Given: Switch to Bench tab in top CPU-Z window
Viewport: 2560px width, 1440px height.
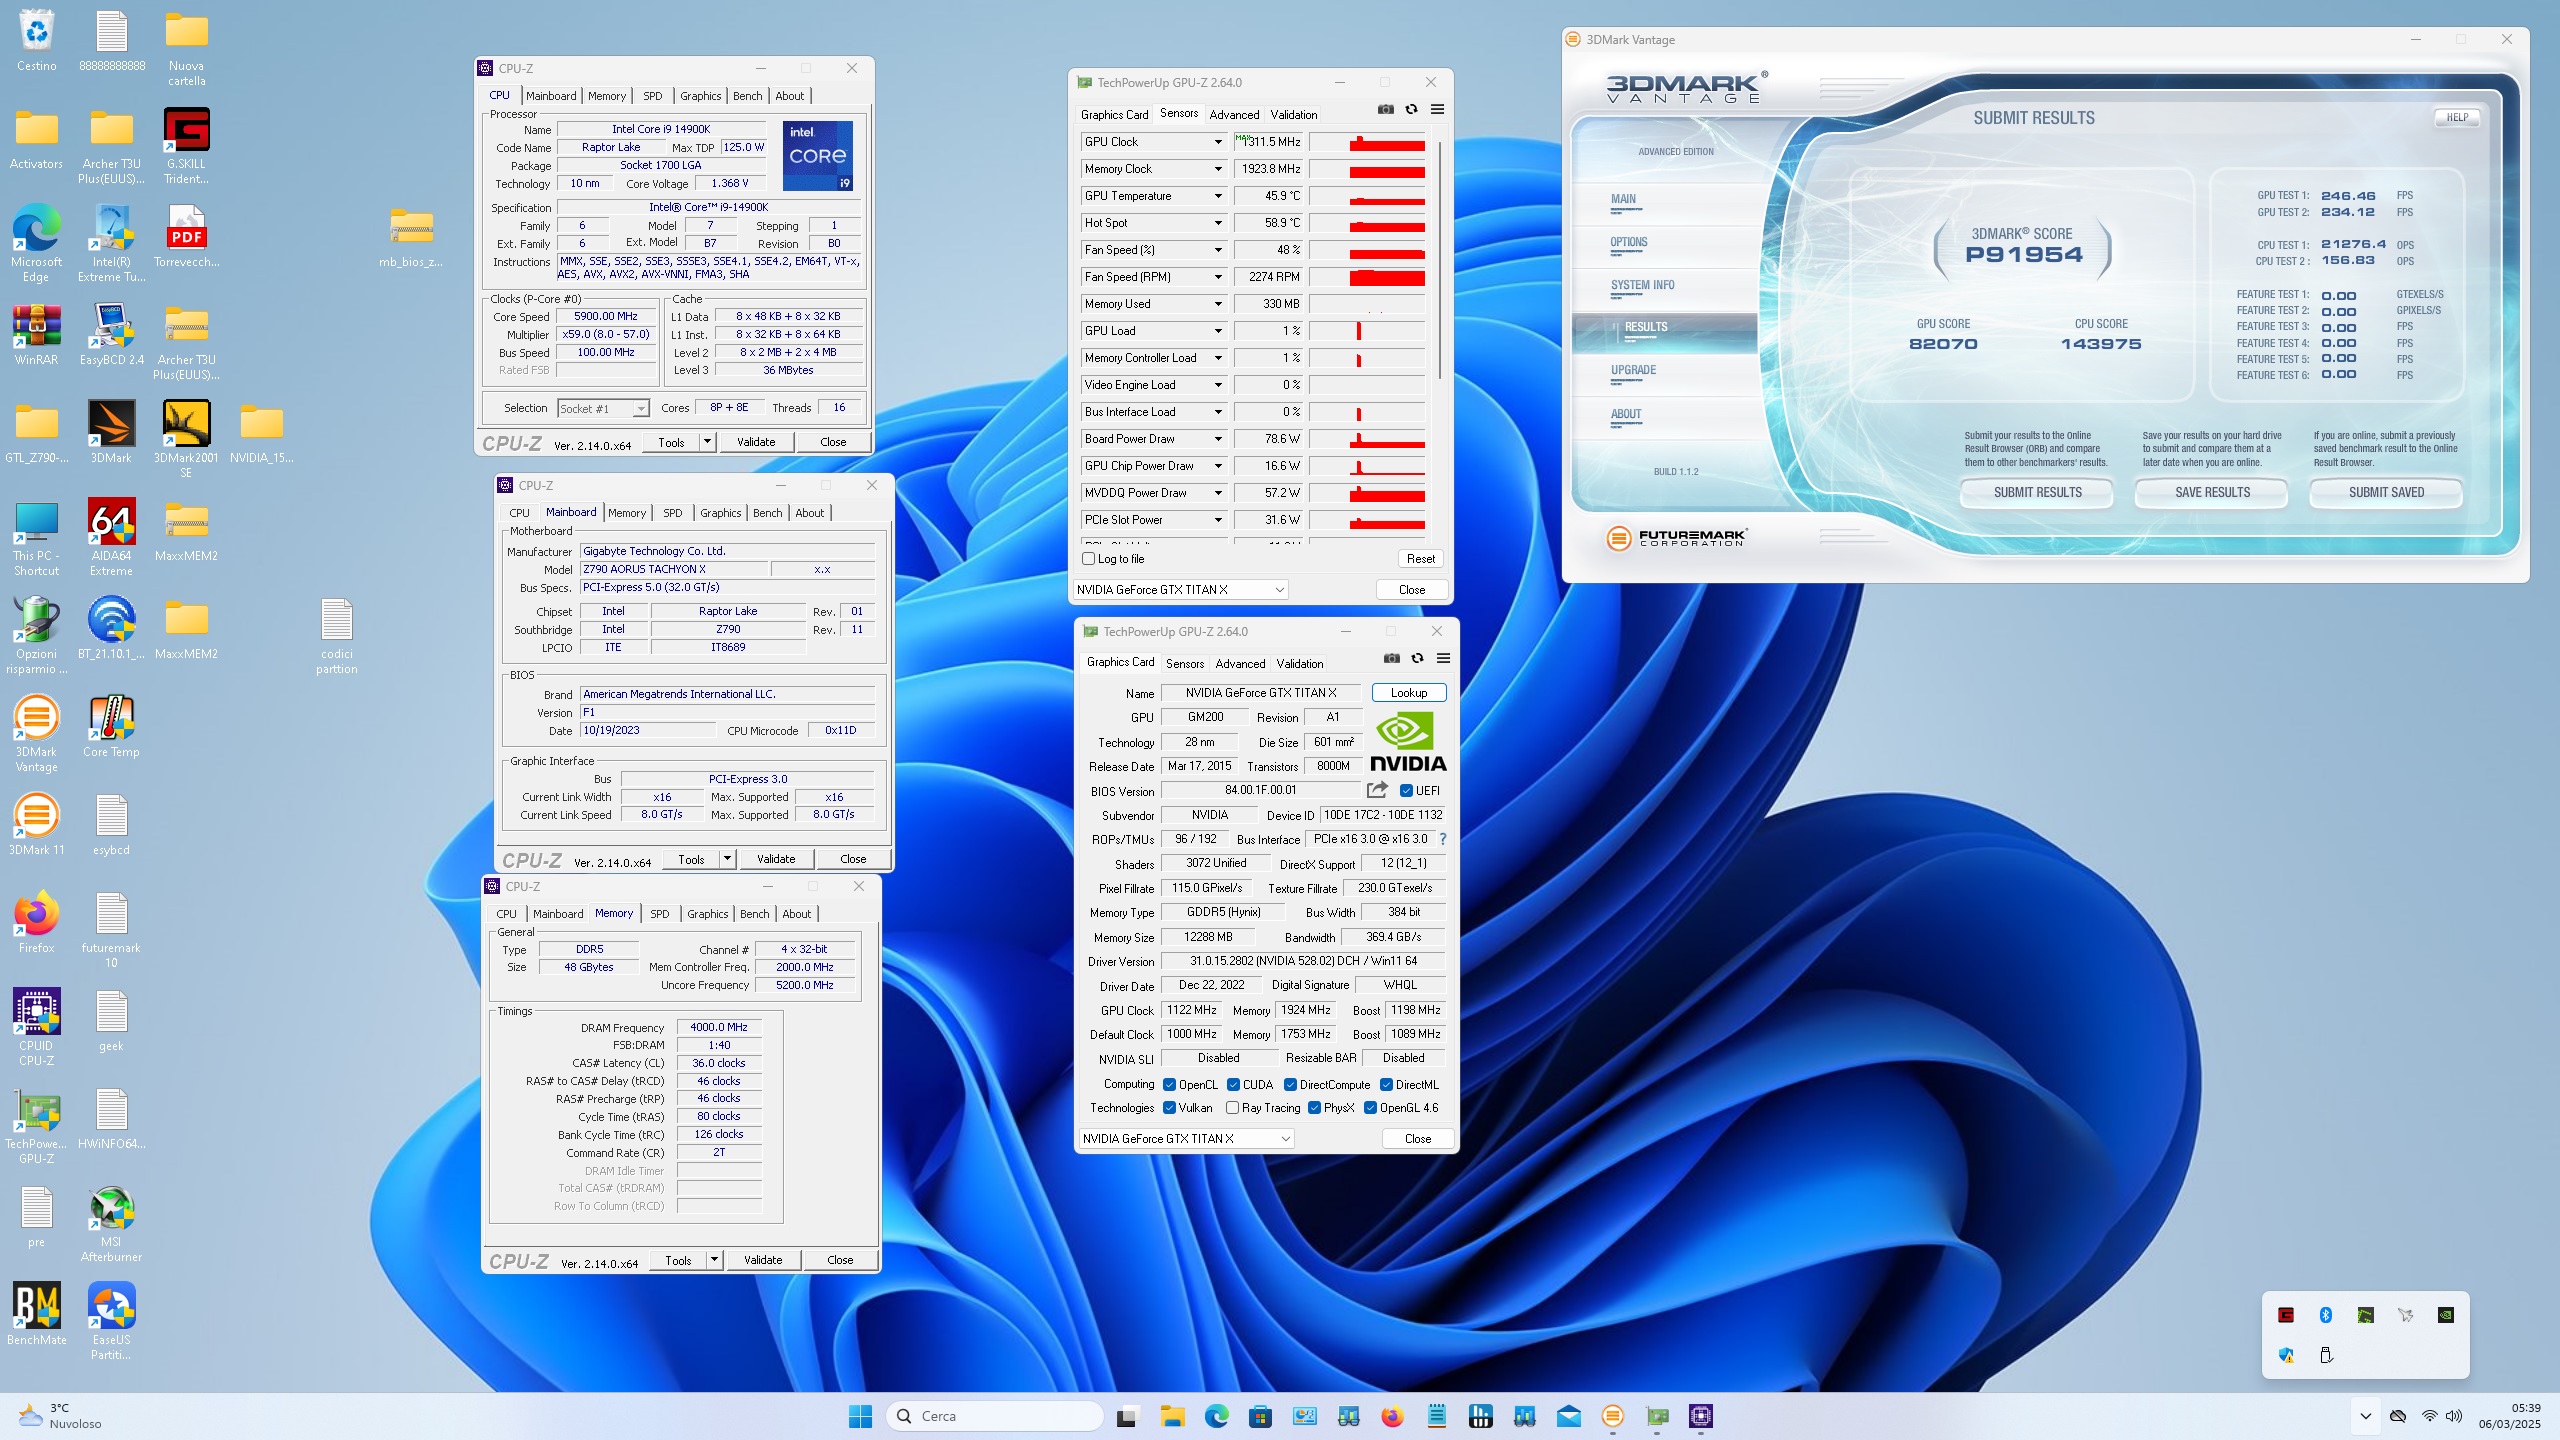Looking at the screenshot, I should 747,96.
